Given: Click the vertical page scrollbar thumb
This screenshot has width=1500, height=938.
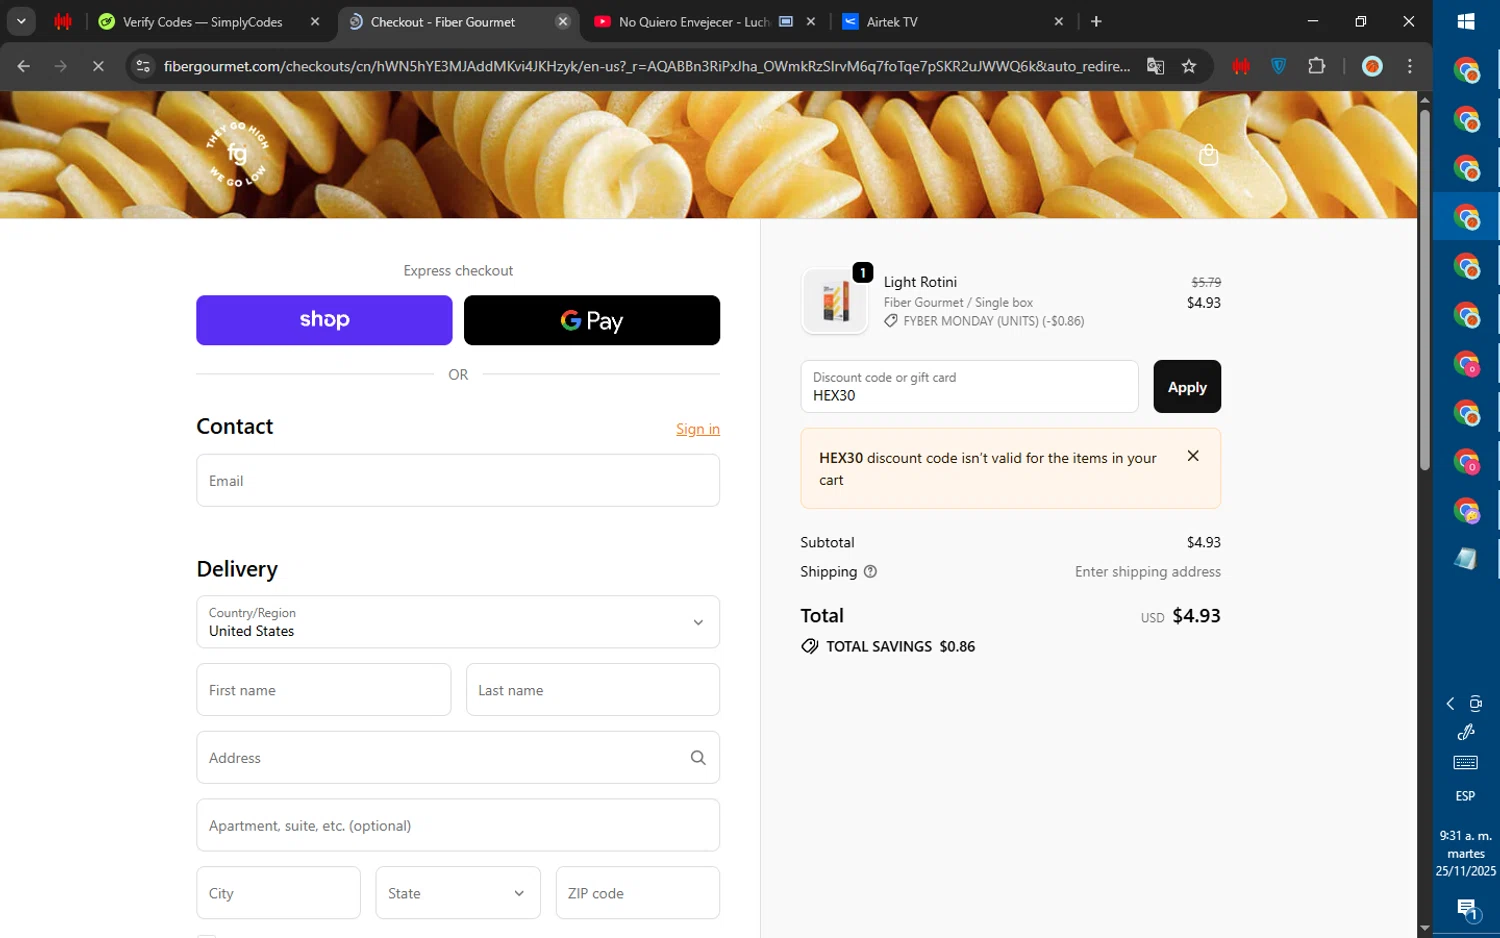Looking at the screenshot, I should click(1424, 290).
